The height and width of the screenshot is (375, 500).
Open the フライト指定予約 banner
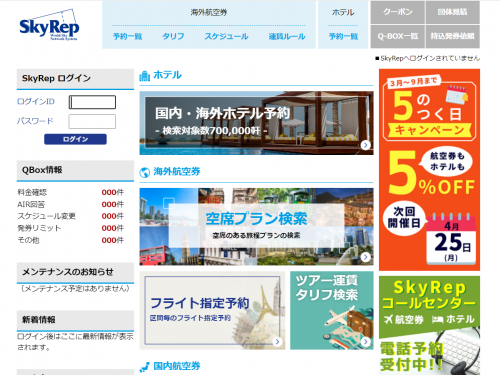pyautogui.click(x=212, y=310)
